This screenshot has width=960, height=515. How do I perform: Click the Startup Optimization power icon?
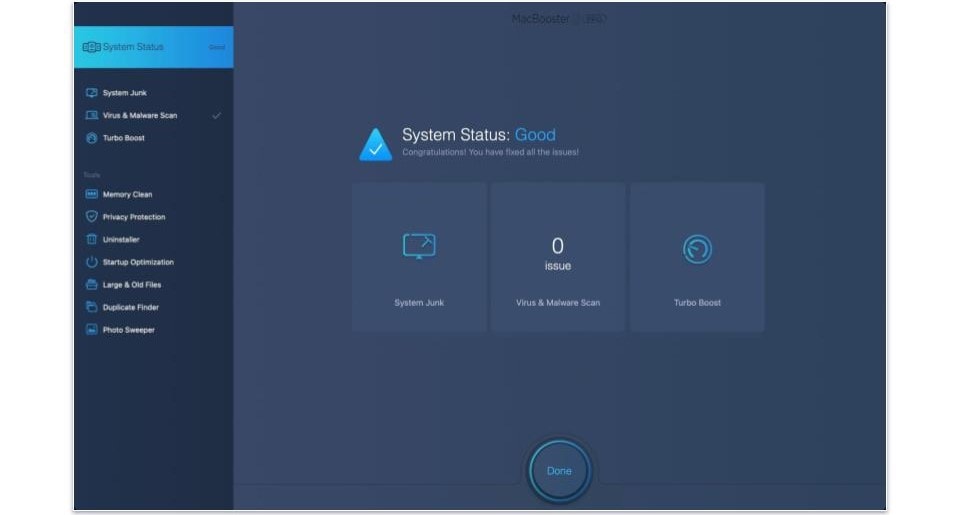(91, 262)
